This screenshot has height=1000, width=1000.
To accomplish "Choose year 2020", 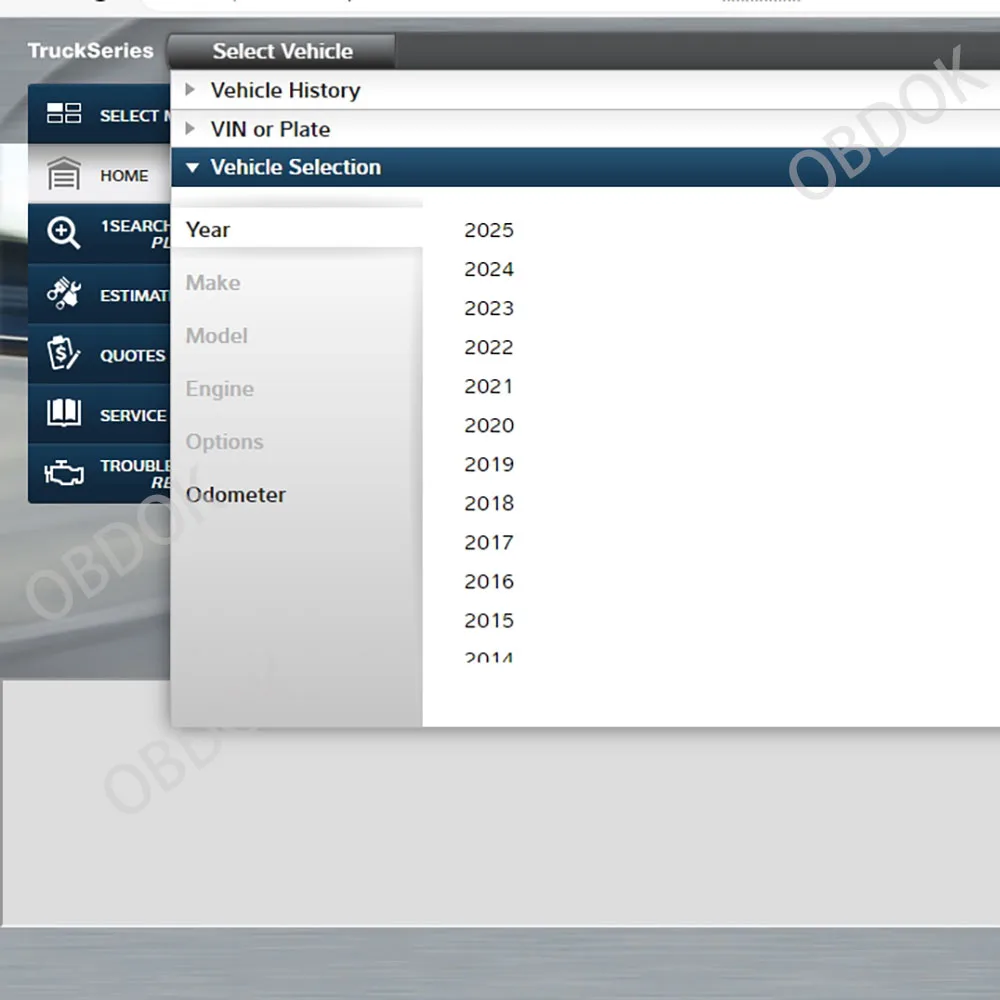I will (x=489, y=425).
